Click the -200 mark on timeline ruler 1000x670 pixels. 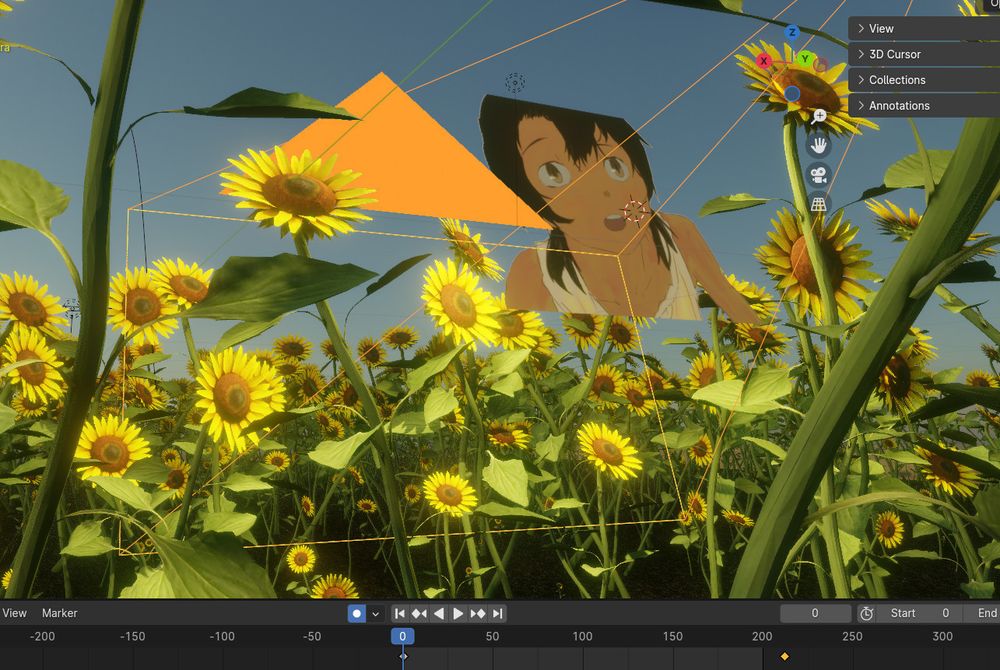42,636
